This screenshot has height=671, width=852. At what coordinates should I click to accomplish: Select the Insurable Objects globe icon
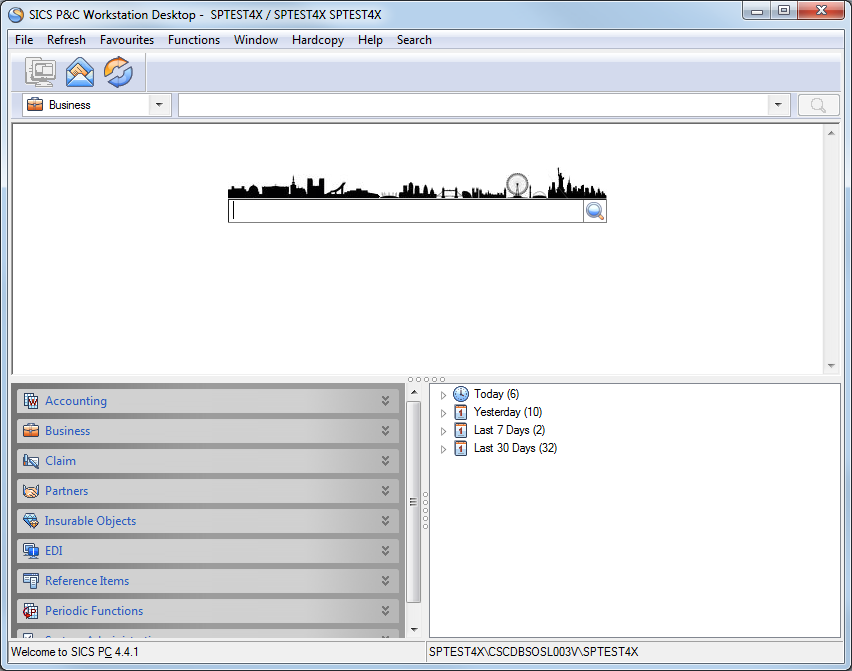[x=30, y=520]
